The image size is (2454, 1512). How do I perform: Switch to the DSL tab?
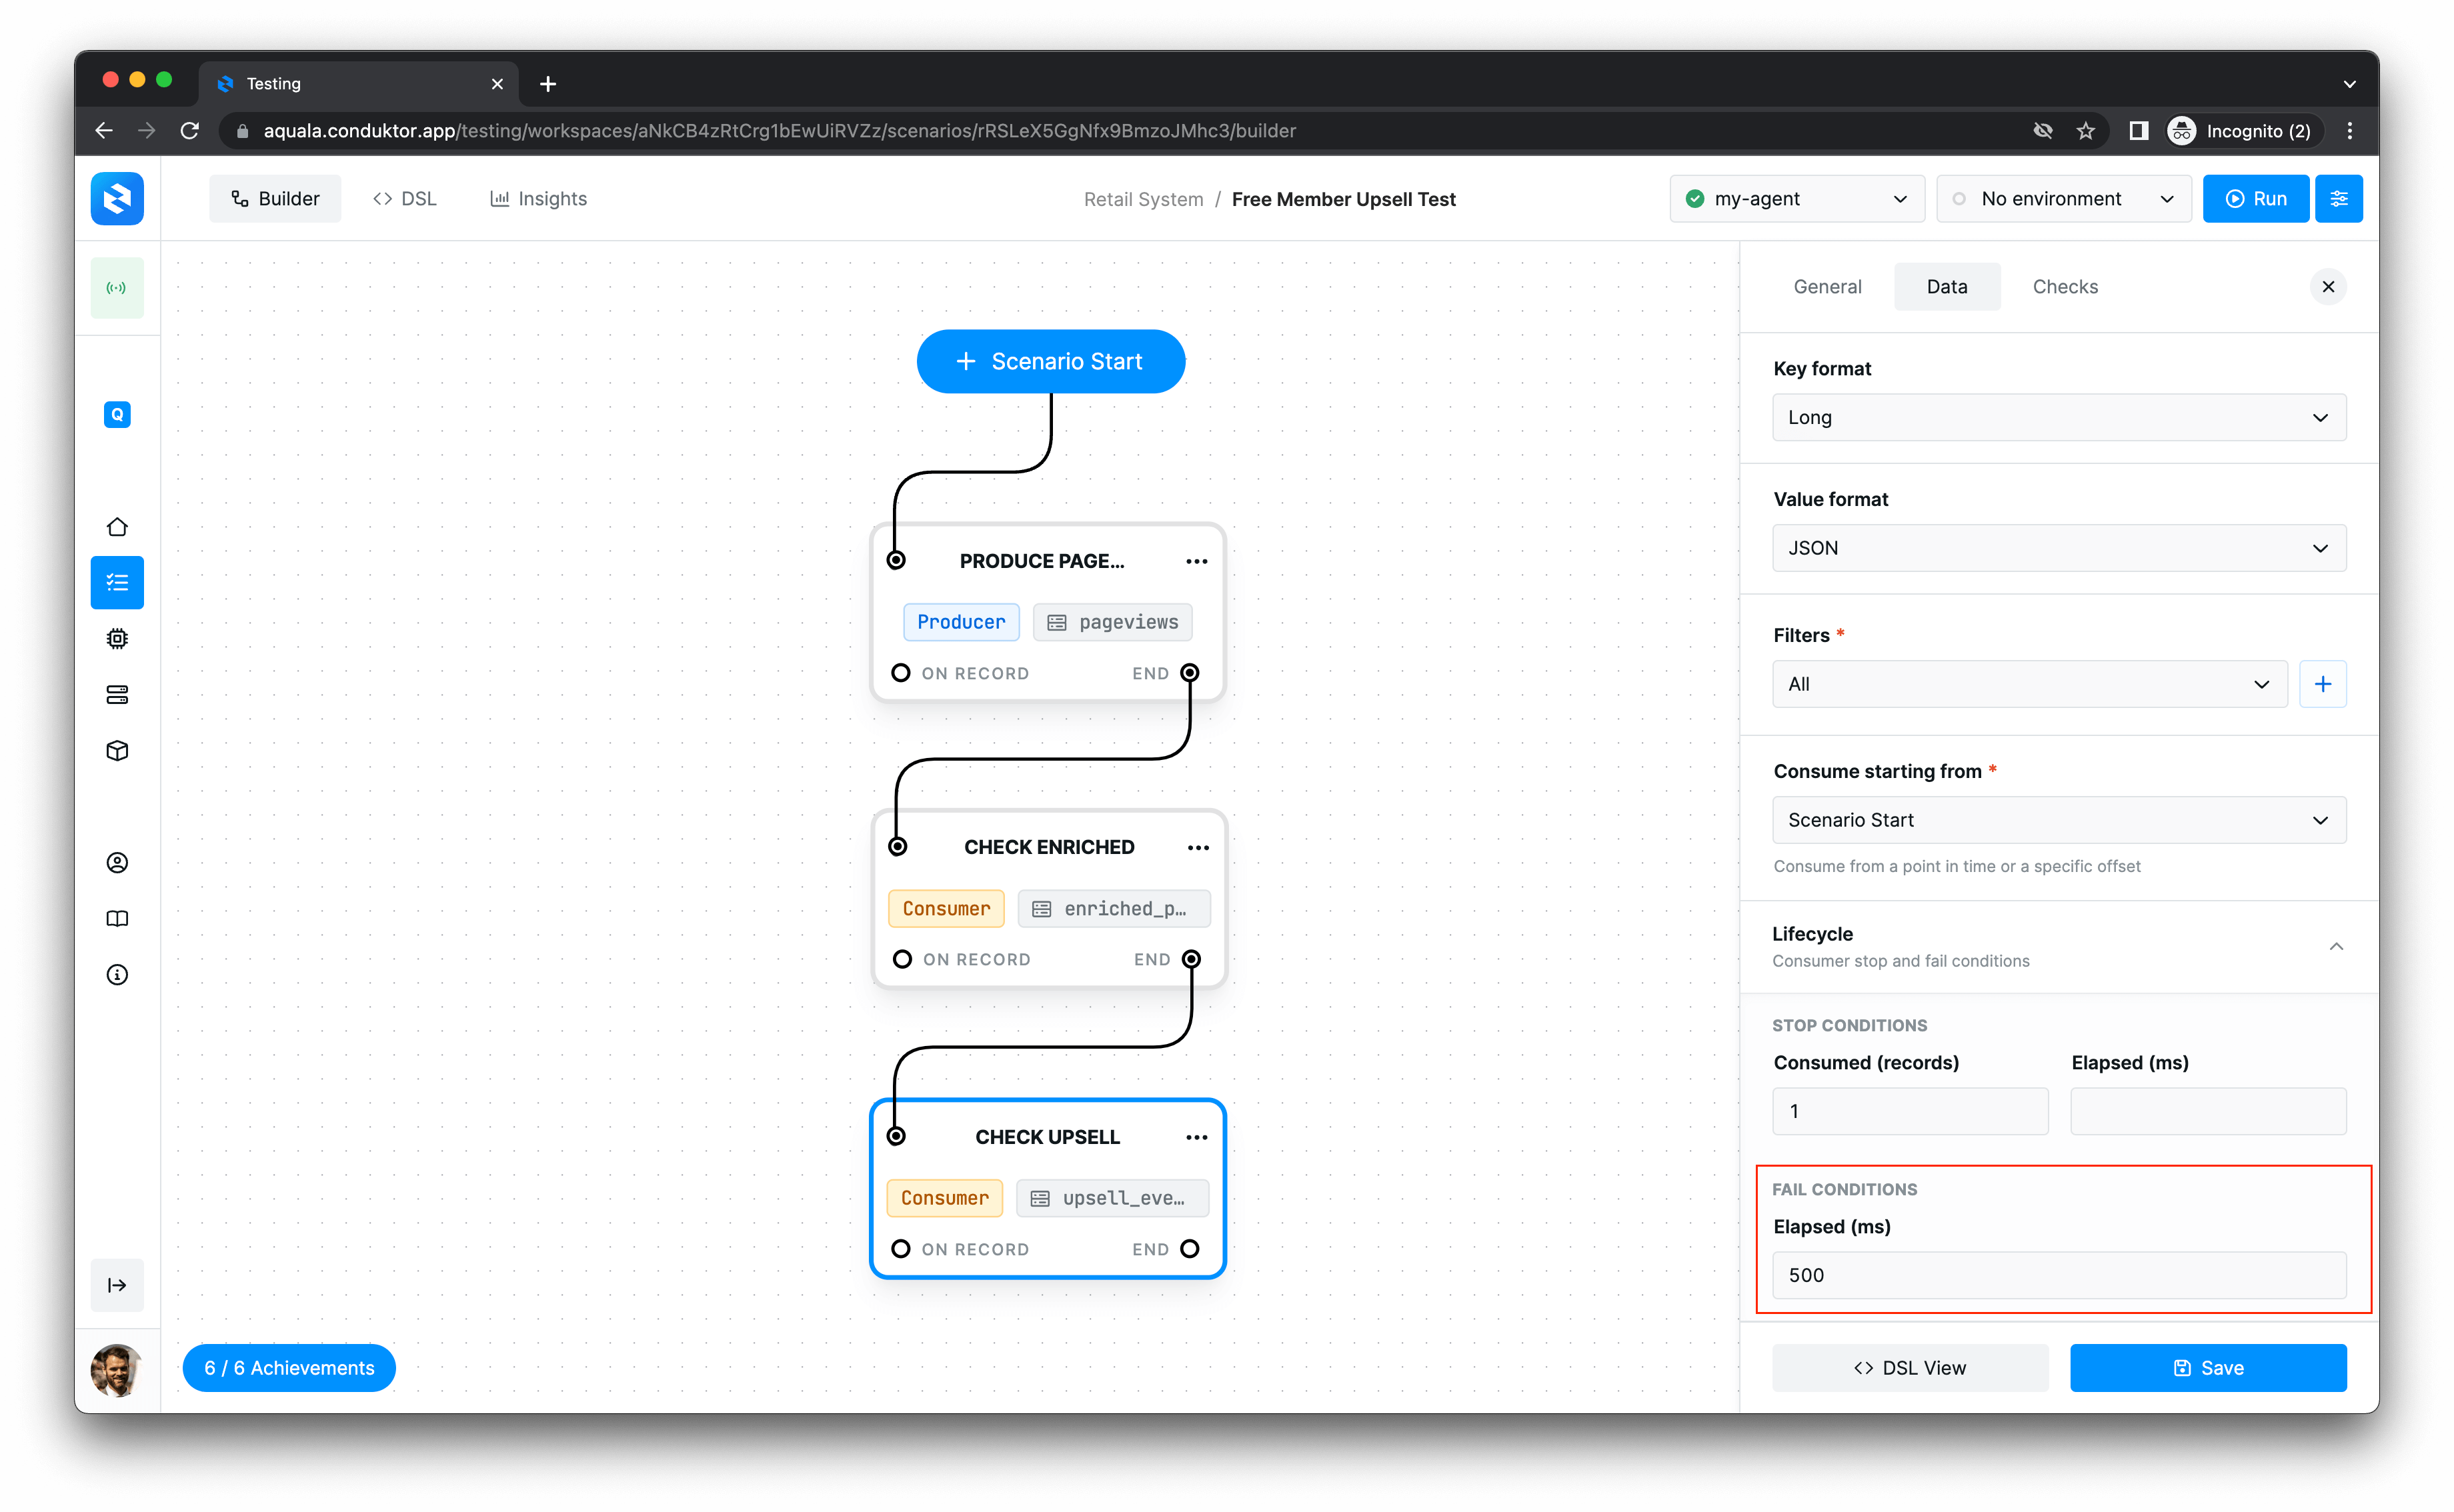404,199
